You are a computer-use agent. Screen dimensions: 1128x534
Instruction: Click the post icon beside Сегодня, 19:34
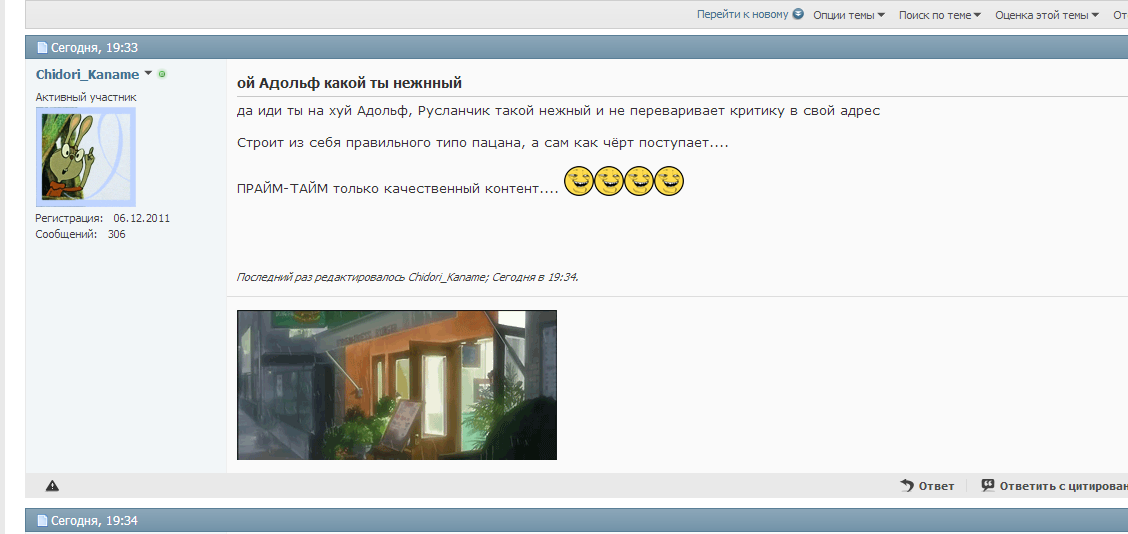42,520
